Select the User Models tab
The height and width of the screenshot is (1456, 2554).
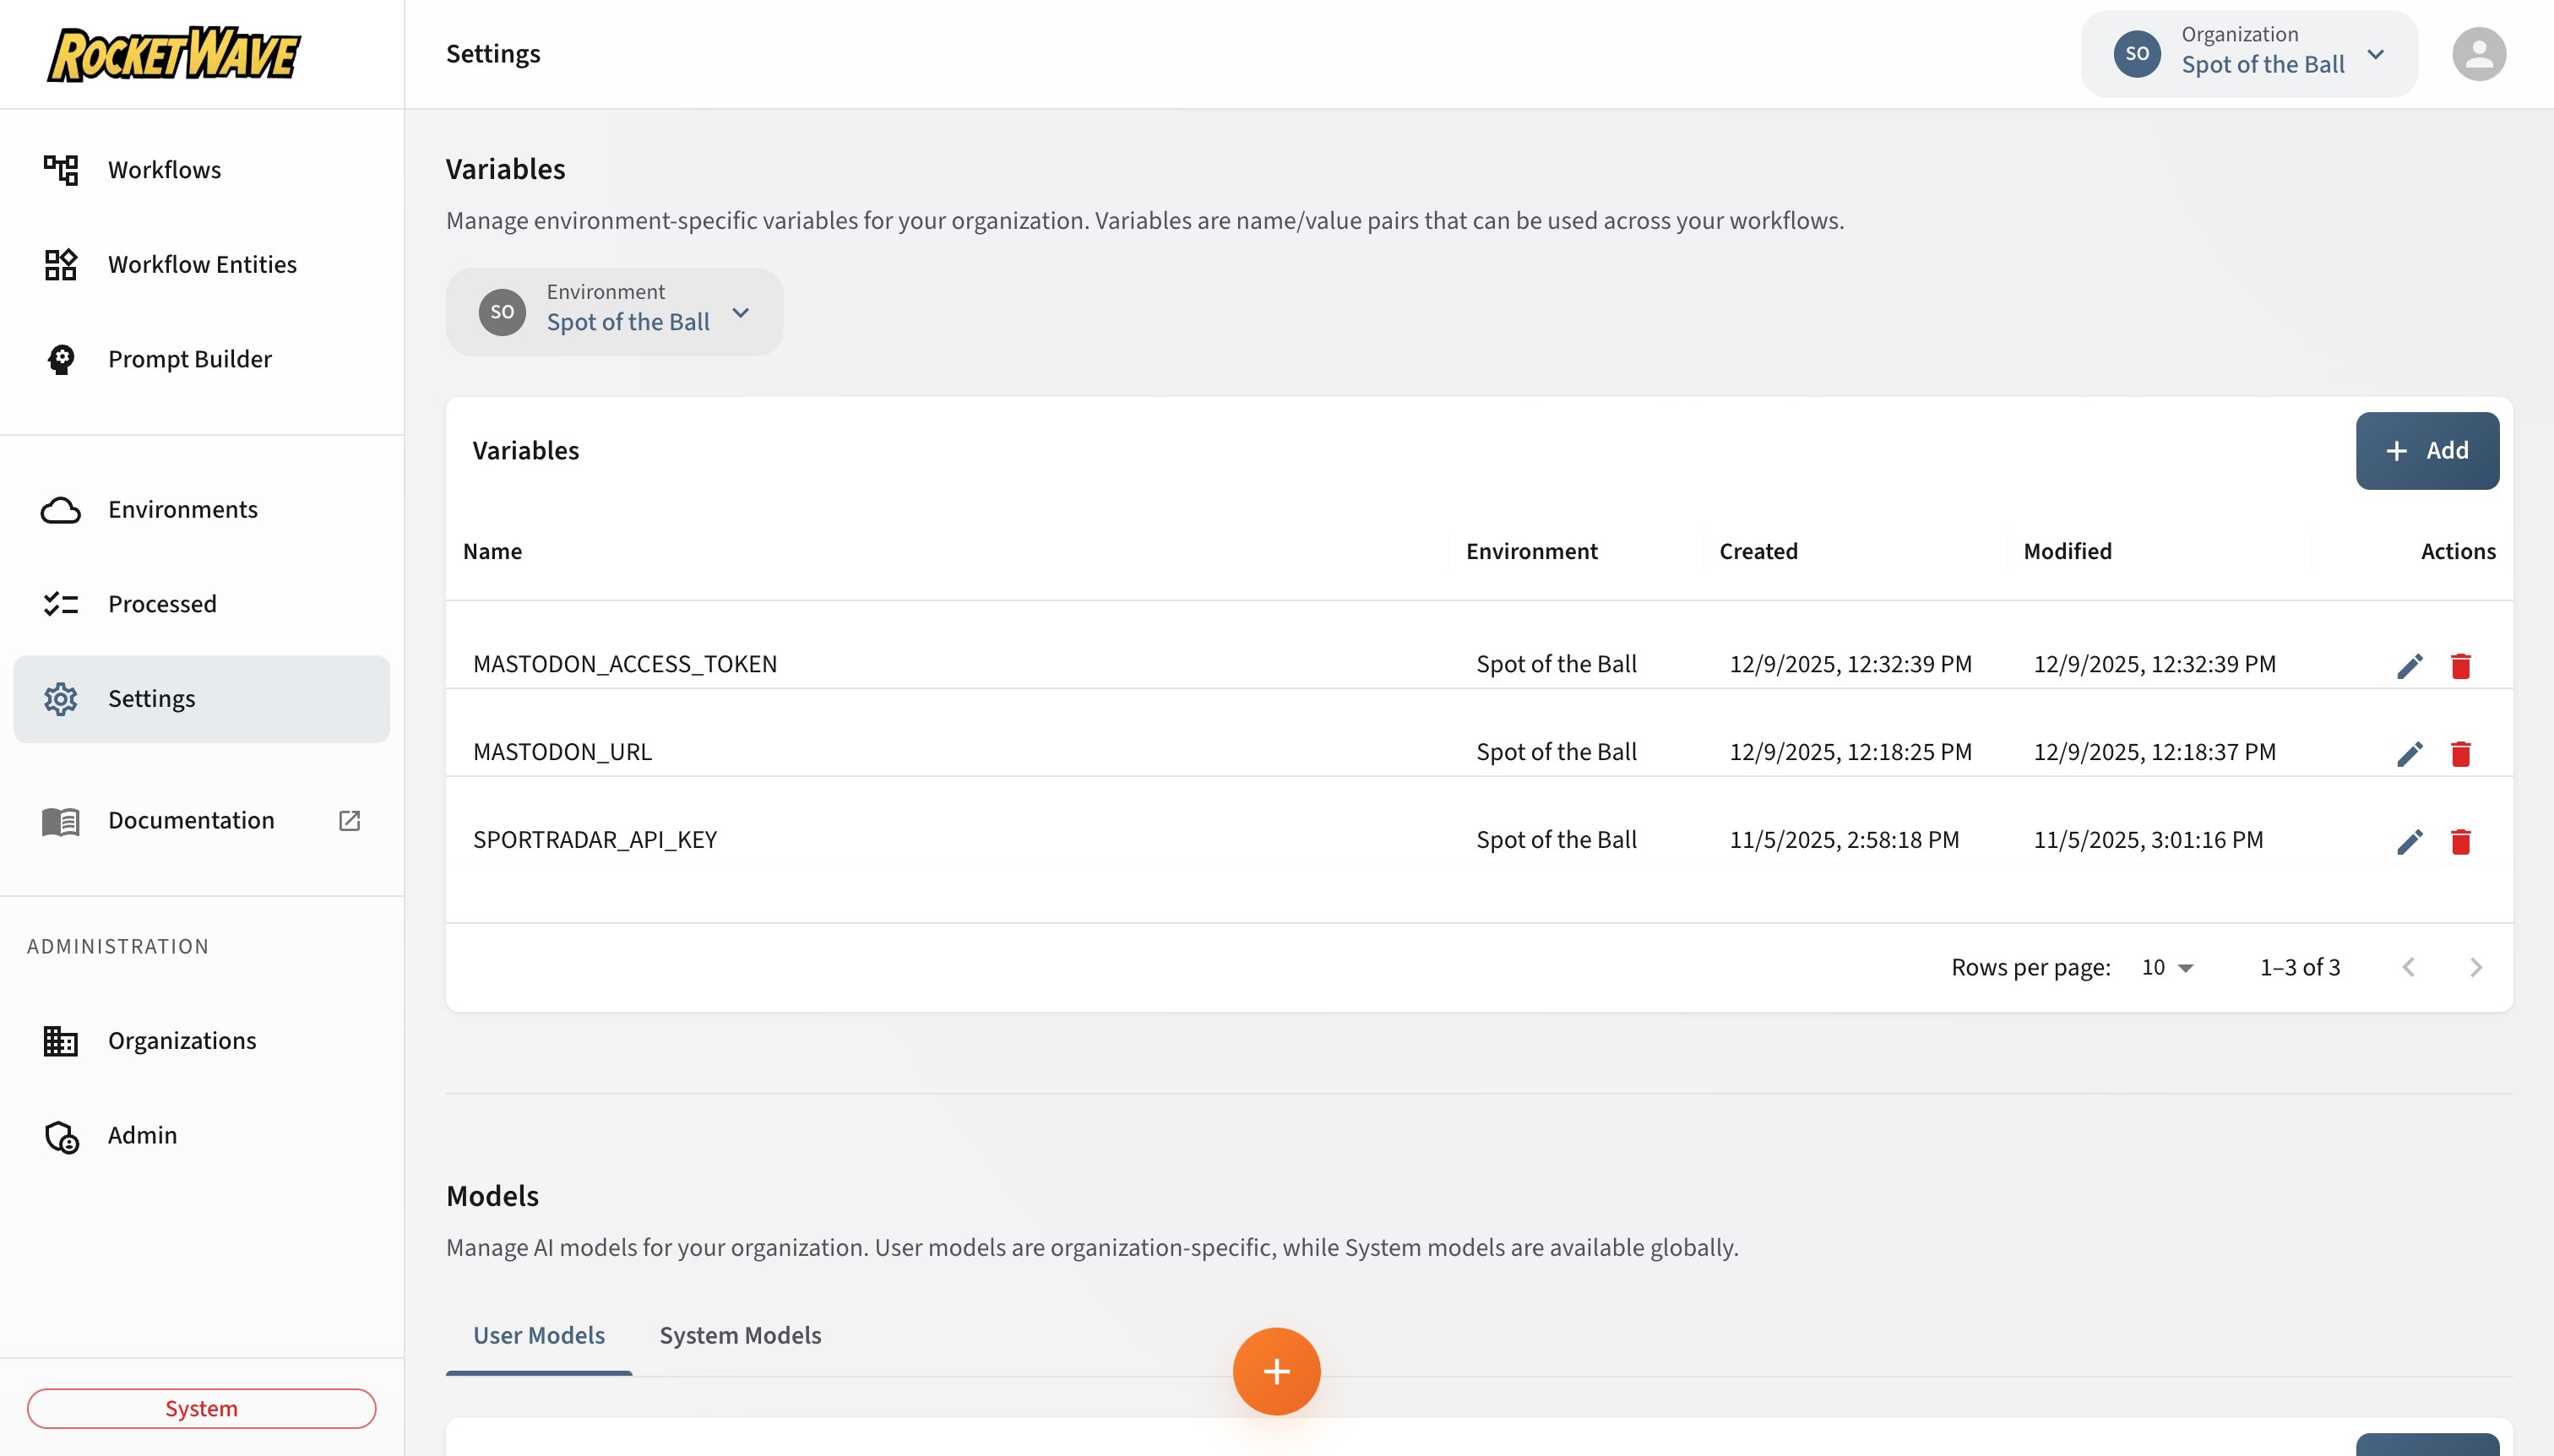tap(538, 1334)
